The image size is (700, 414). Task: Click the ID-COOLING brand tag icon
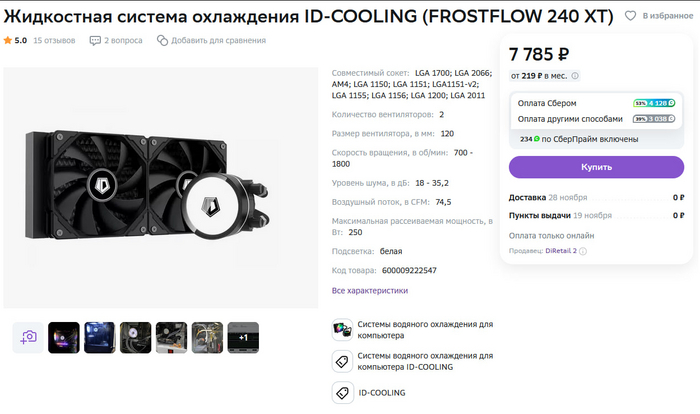point(342,393)
